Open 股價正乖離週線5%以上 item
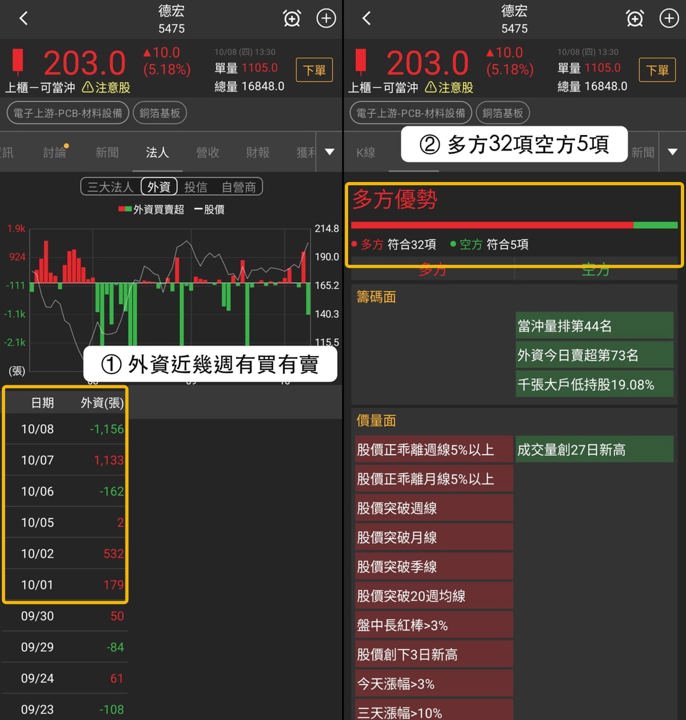The image size is (686, 720). (x=434, y=450)
